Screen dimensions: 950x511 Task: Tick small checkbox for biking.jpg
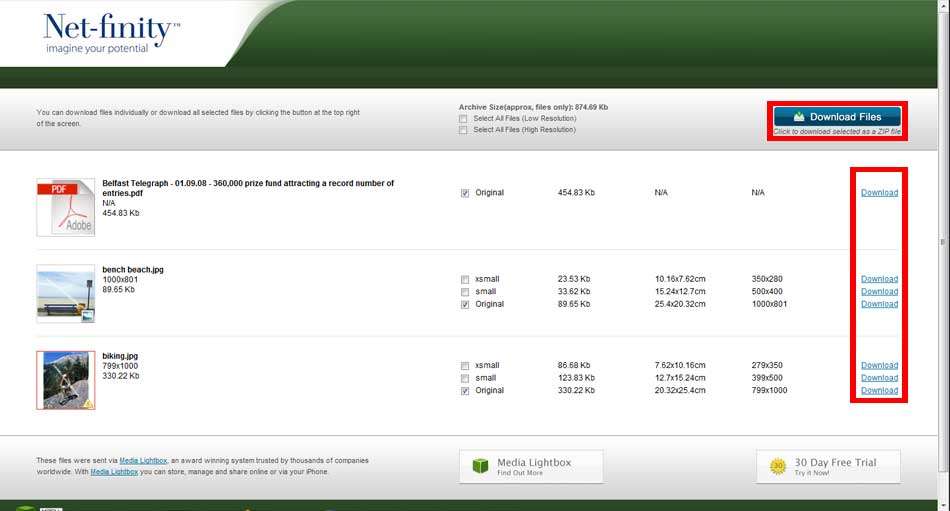click(x=465, y=378)
